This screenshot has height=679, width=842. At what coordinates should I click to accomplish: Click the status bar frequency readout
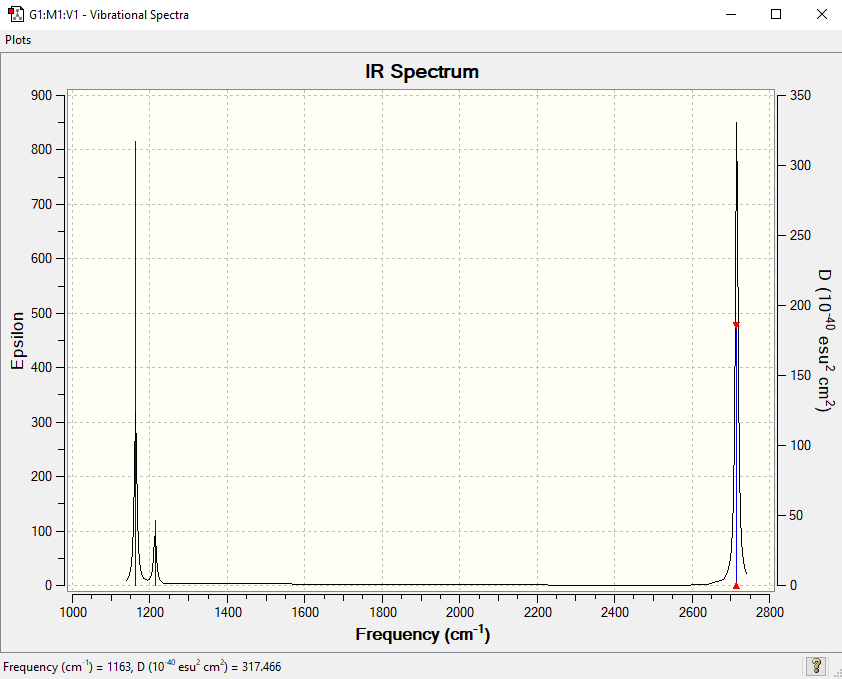click(142, 667)
